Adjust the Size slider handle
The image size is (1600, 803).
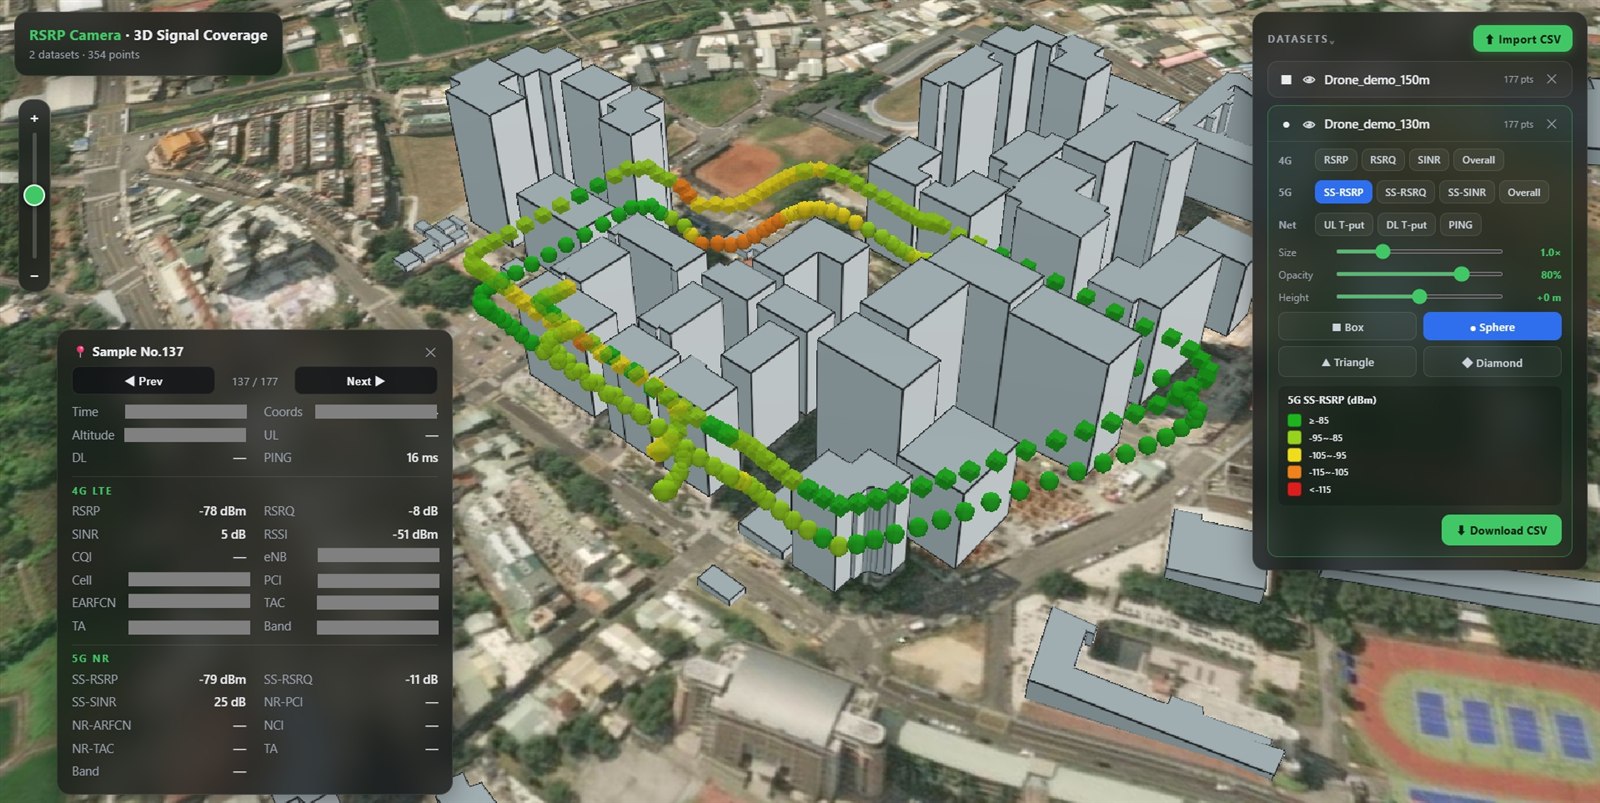(1382, 252)
